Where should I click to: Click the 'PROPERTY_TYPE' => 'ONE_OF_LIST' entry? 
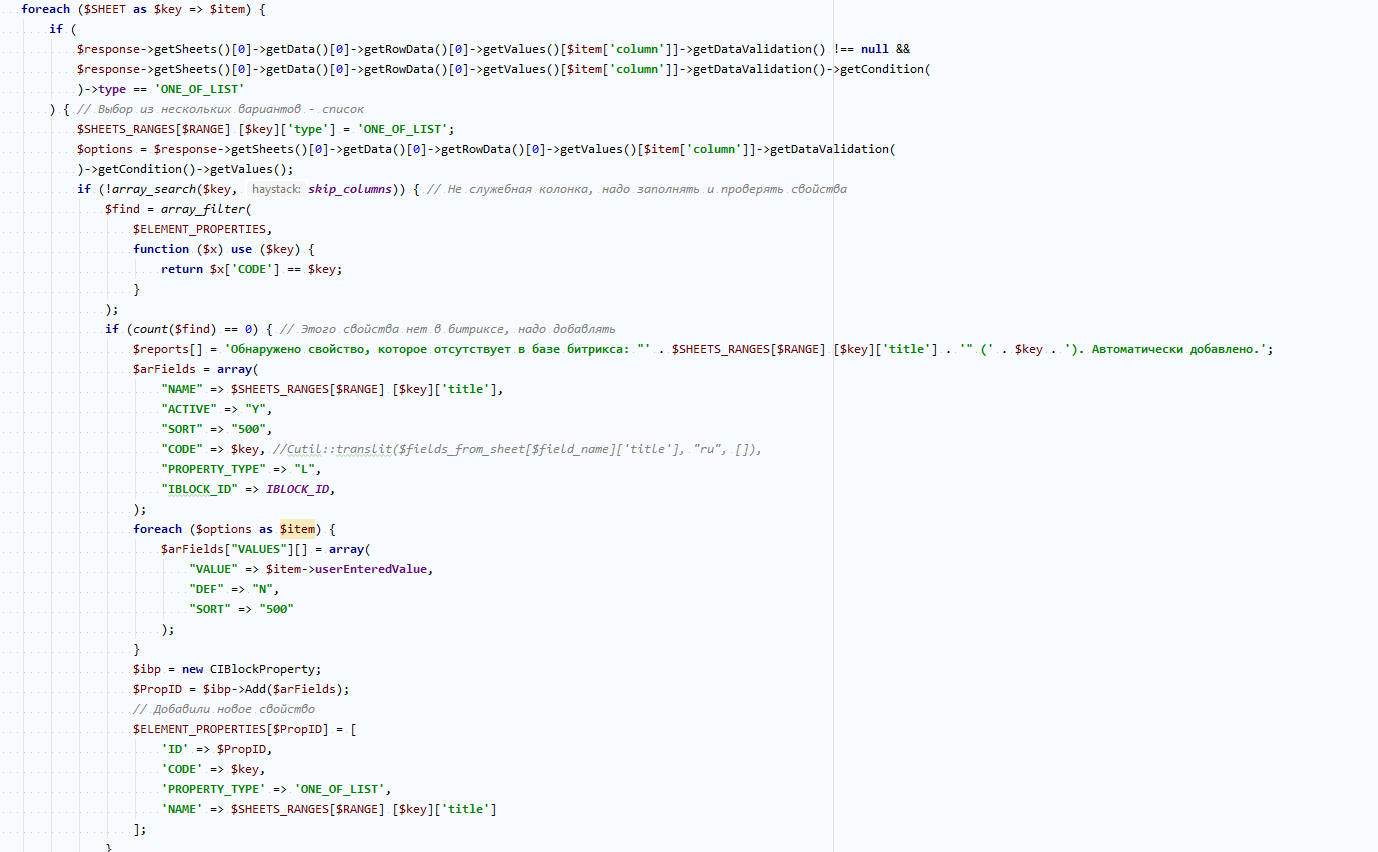[x=276, y=789]
